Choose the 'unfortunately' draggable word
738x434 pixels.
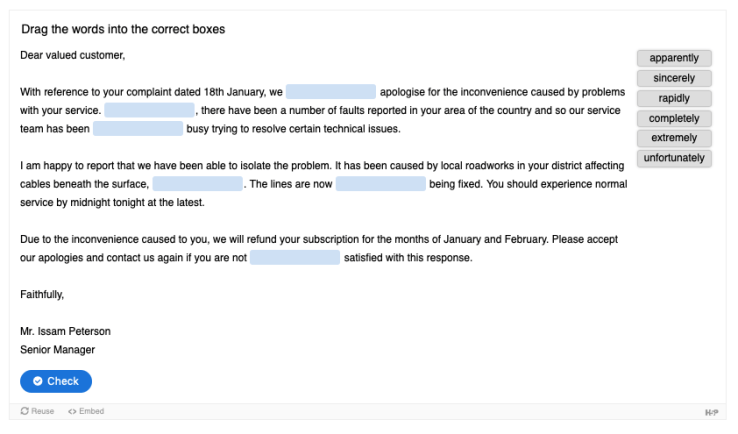674,158
